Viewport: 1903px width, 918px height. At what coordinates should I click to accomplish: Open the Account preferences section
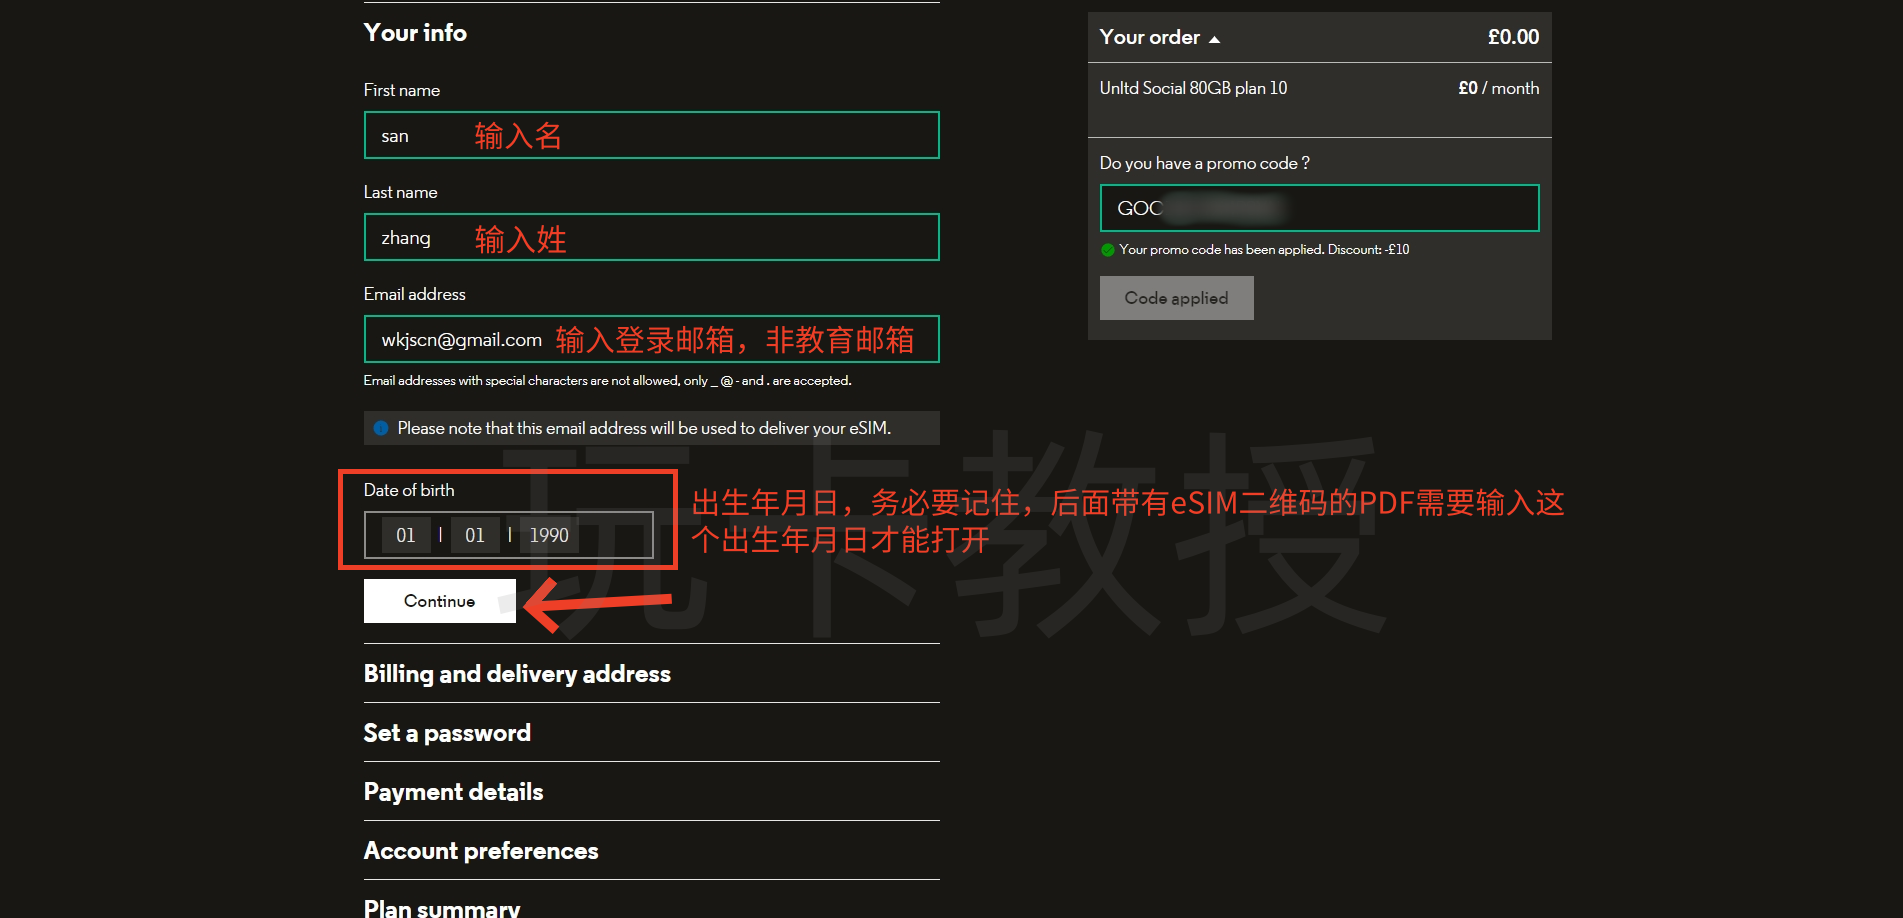click(x=481, y=851)
